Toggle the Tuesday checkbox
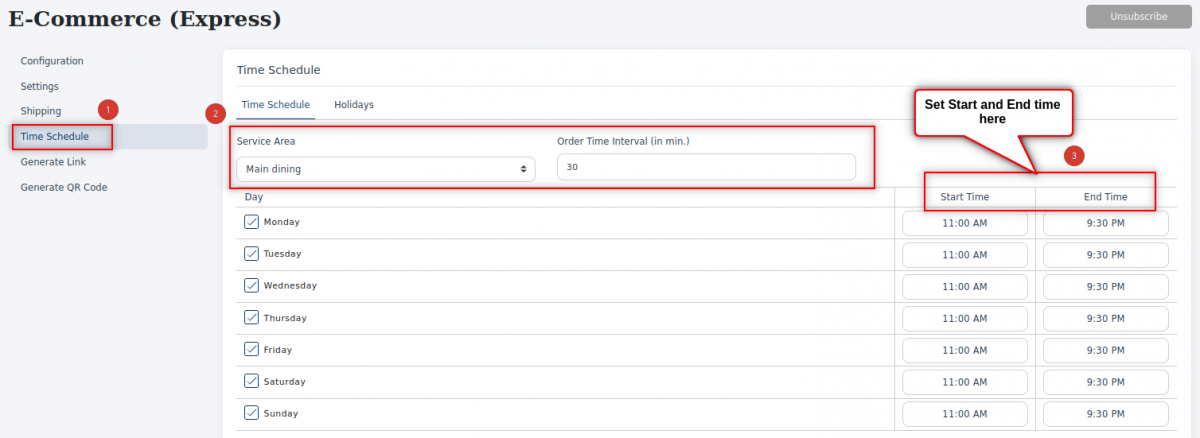This screenshot has width=1200, height=438. pyautogui.click(x=252, y=254)
